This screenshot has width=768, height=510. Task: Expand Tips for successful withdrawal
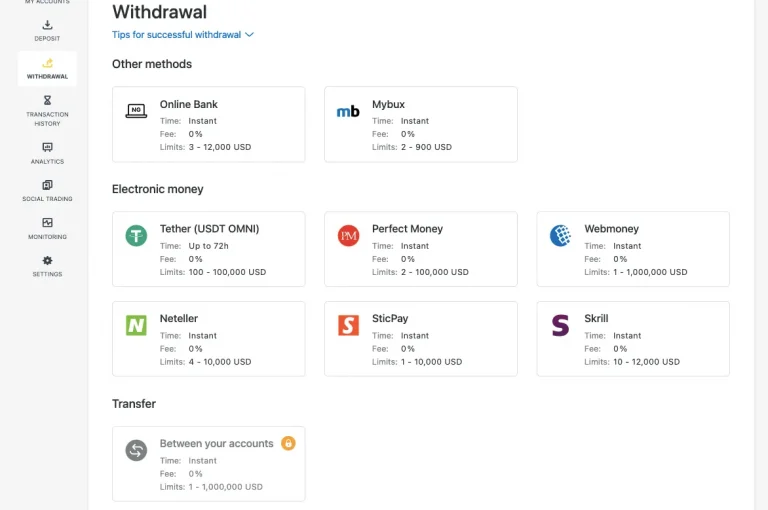click(183, 35)
